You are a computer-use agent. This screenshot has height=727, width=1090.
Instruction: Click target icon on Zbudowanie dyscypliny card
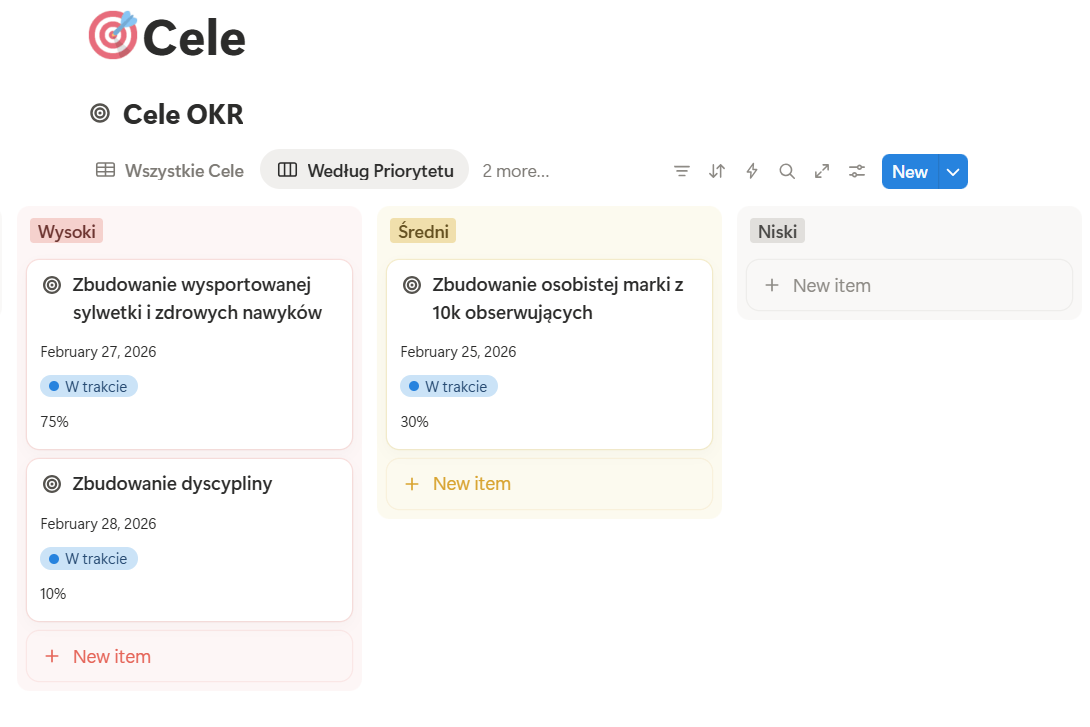pos(52,484)
